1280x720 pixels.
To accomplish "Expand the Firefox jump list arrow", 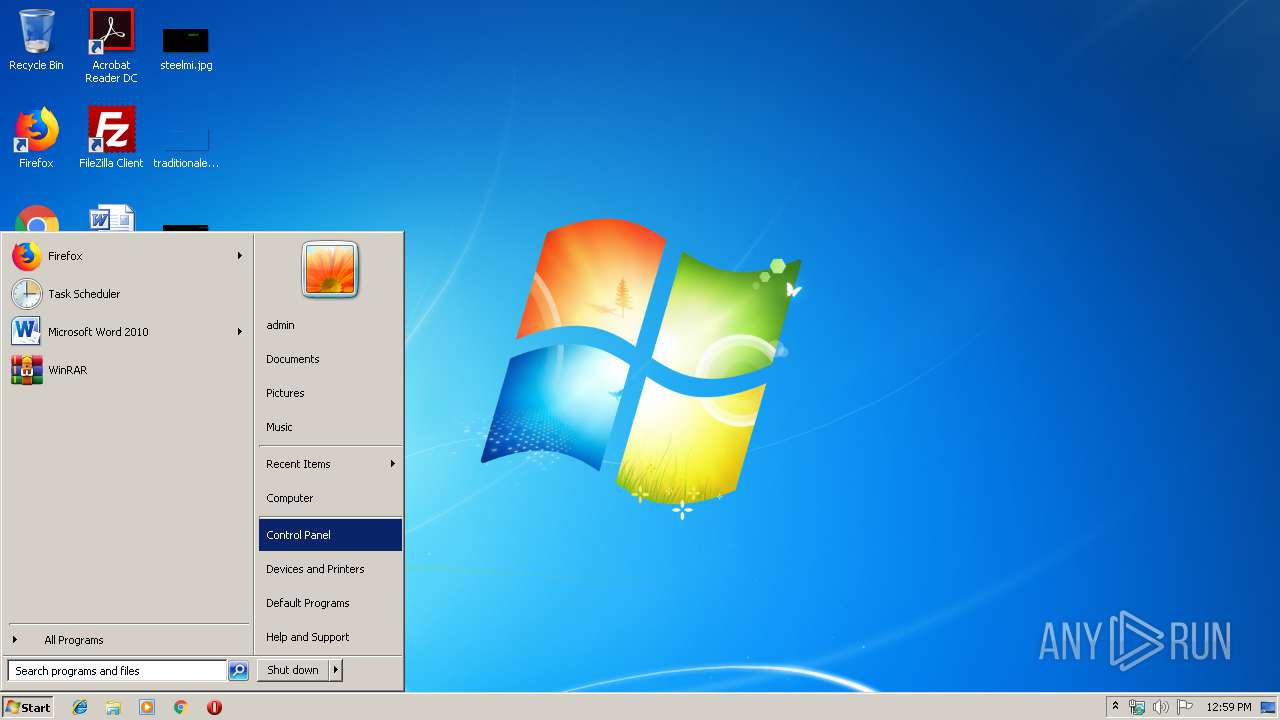I will pos(240,256).
